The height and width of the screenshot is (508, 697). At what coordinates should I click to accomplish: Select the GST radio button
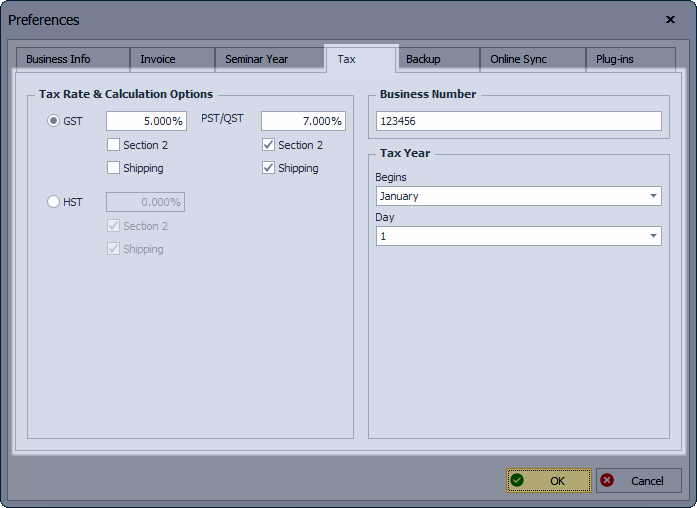click(53, 120)
